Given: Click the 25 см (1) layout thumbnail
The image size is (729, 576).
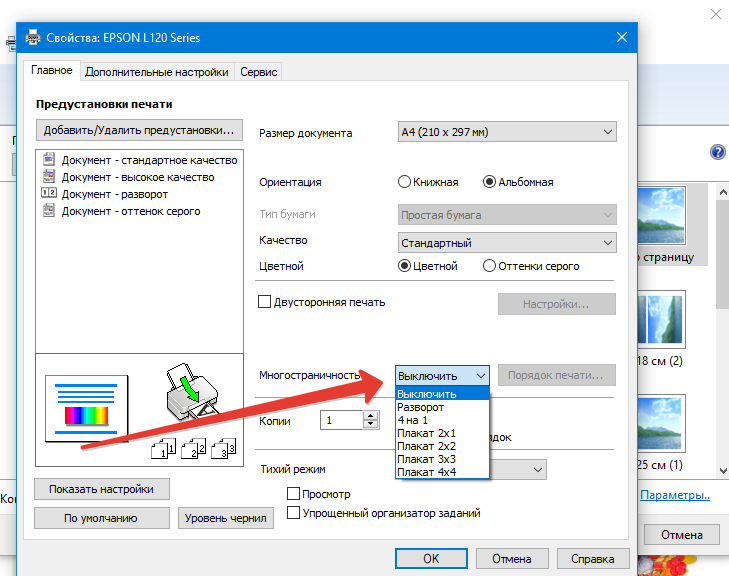Looking at the screenshot, I should point(662,424).
